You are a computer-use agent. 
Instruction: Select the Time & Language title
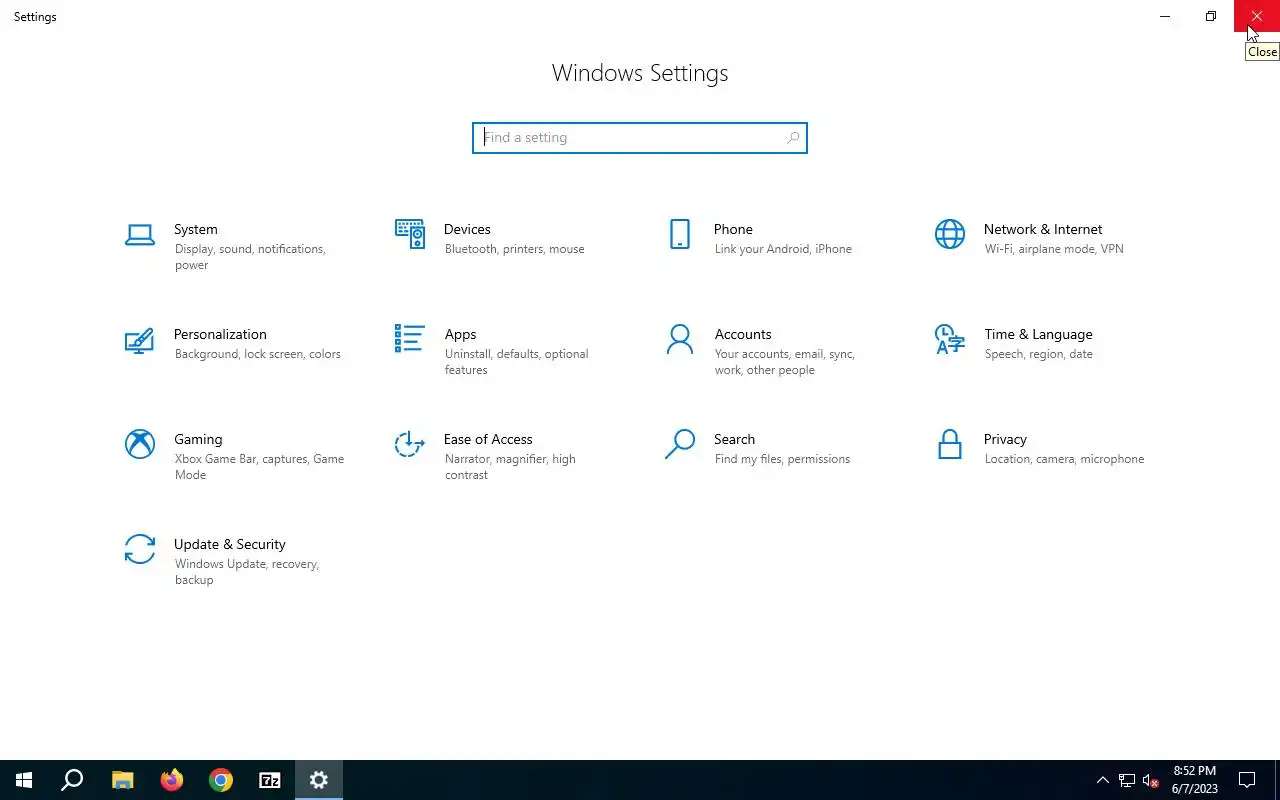tap(1038, 334)
